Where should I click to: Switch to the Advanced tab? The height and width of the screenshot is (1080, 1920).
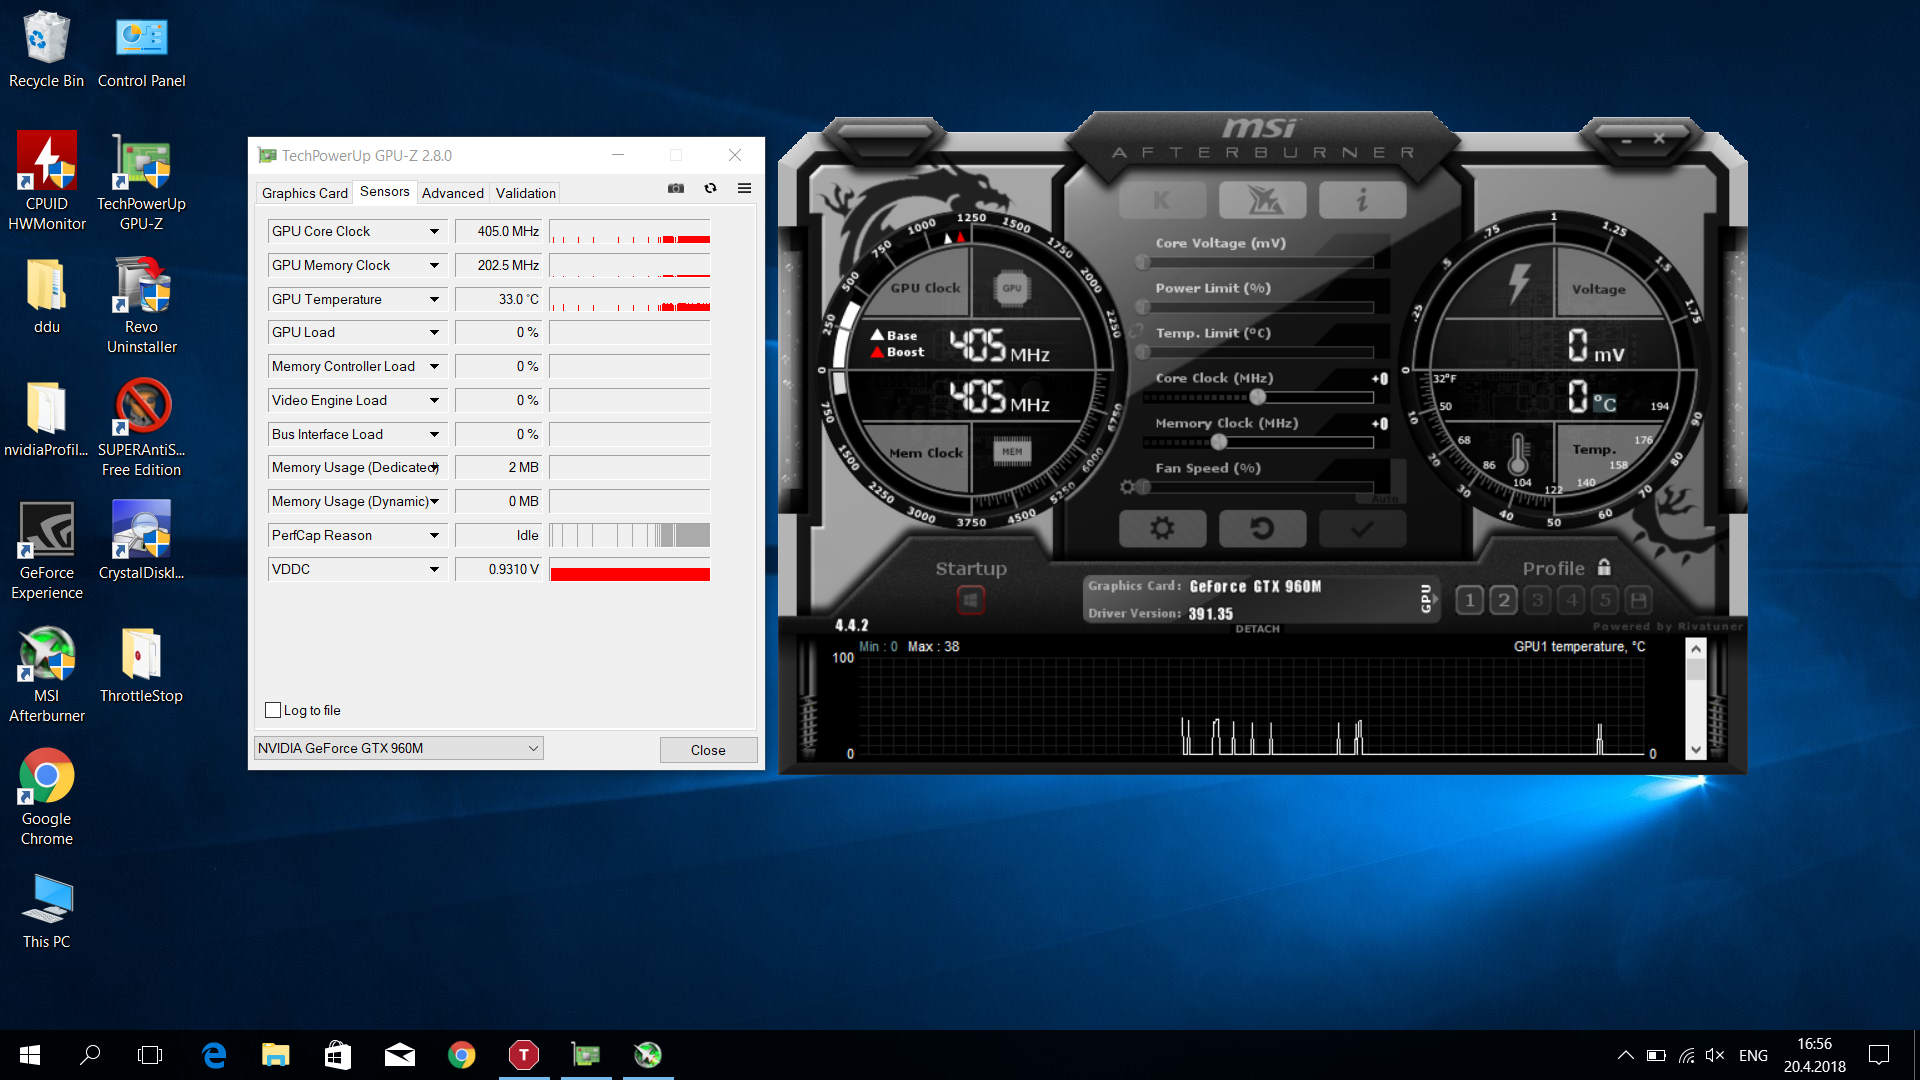pos(453,193)
